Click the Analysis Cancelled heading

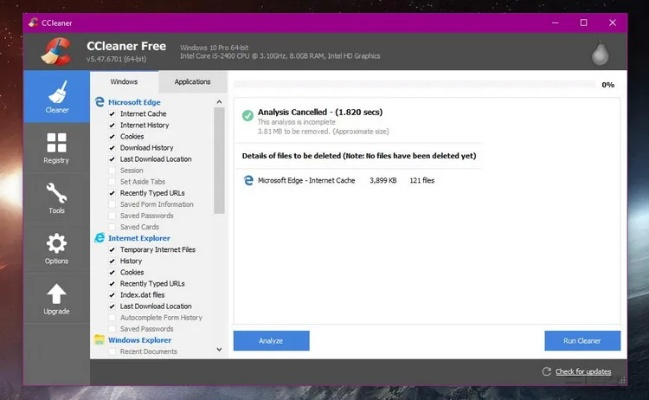click(x=320, y=112)
